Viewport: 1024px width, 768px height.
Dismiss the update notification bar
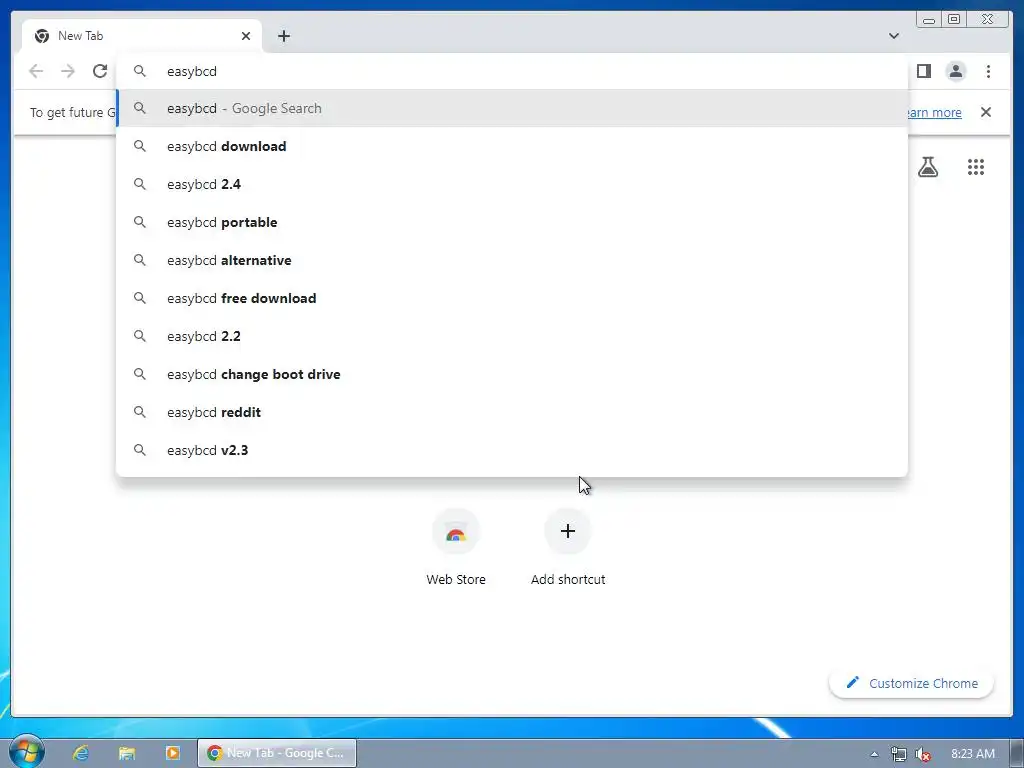(986, 112)
